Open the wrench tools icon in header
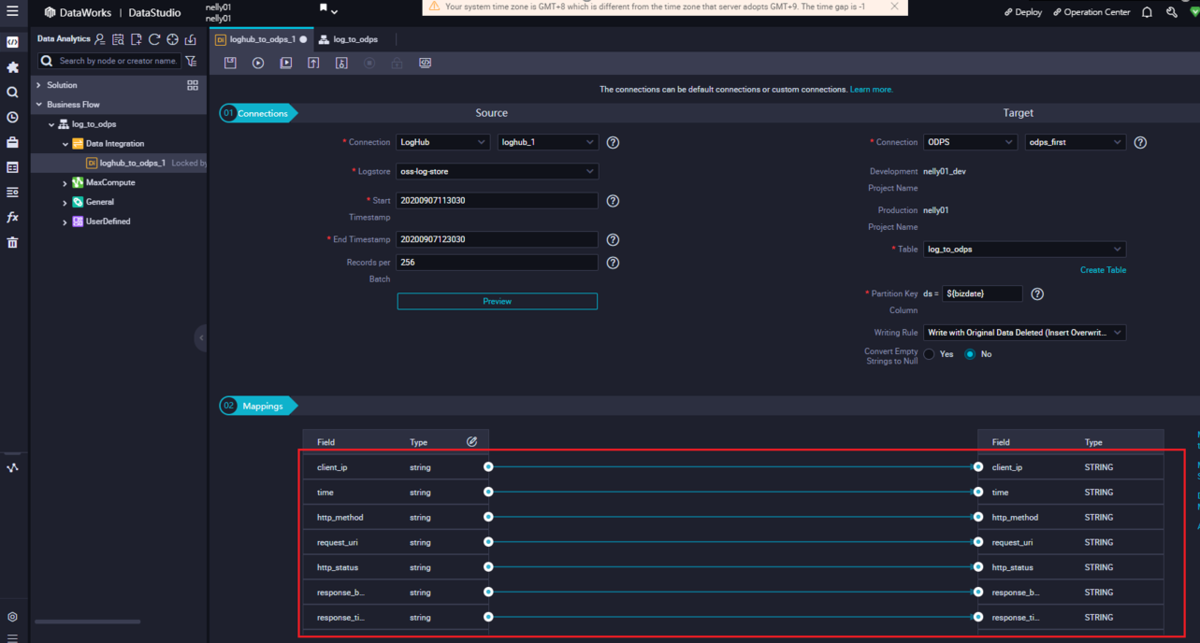1200x643 pixels. [x=1171, y=12]
